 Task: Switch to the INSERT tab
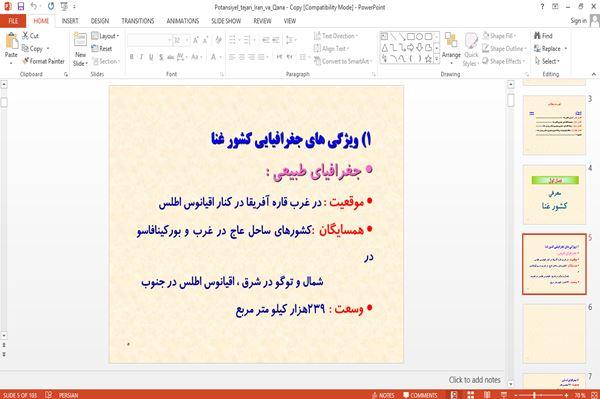coord(70,21)
